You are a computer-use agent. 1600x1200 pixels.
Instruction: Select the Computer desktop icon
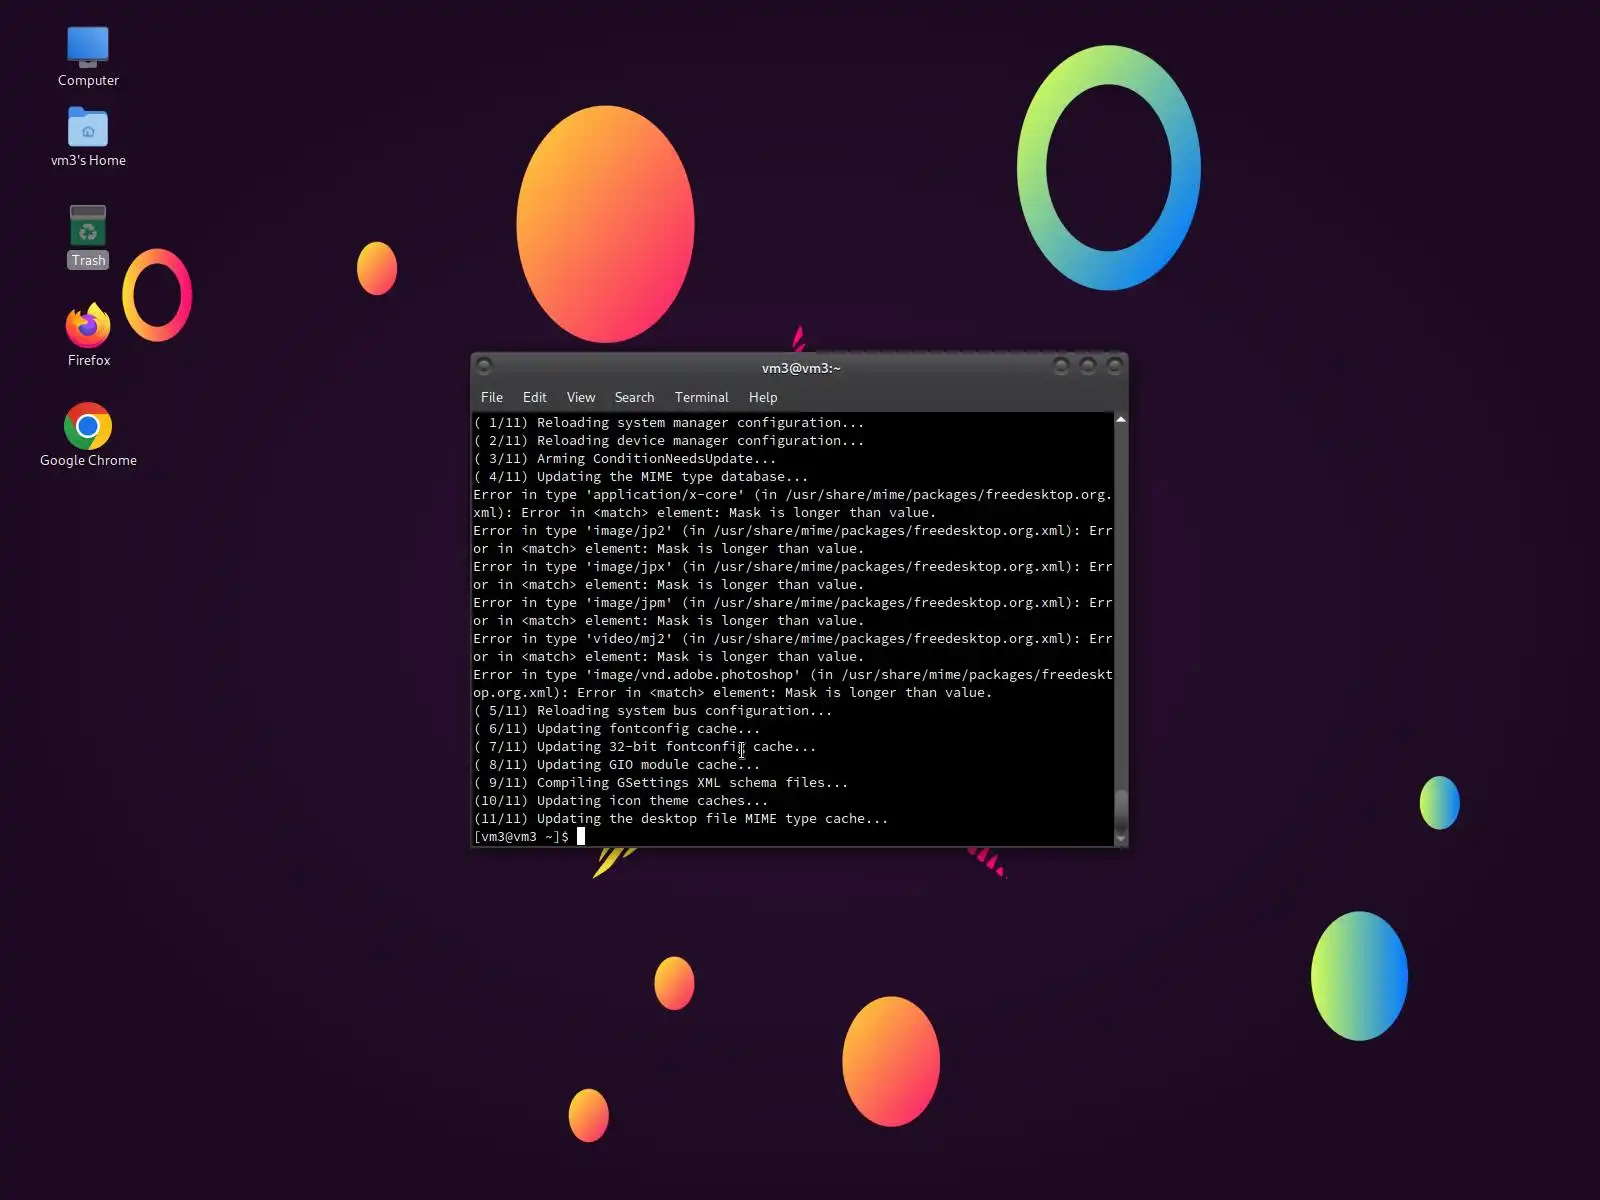88,57
